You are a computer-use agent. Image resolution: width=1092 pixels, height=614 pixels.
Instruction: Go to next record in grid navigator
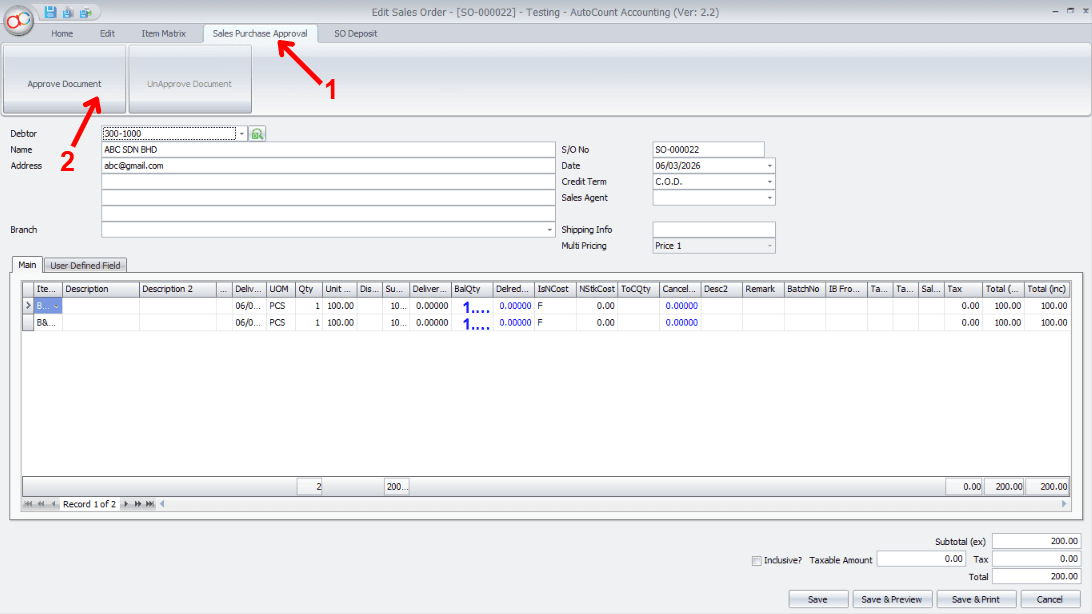pos(126,504)
